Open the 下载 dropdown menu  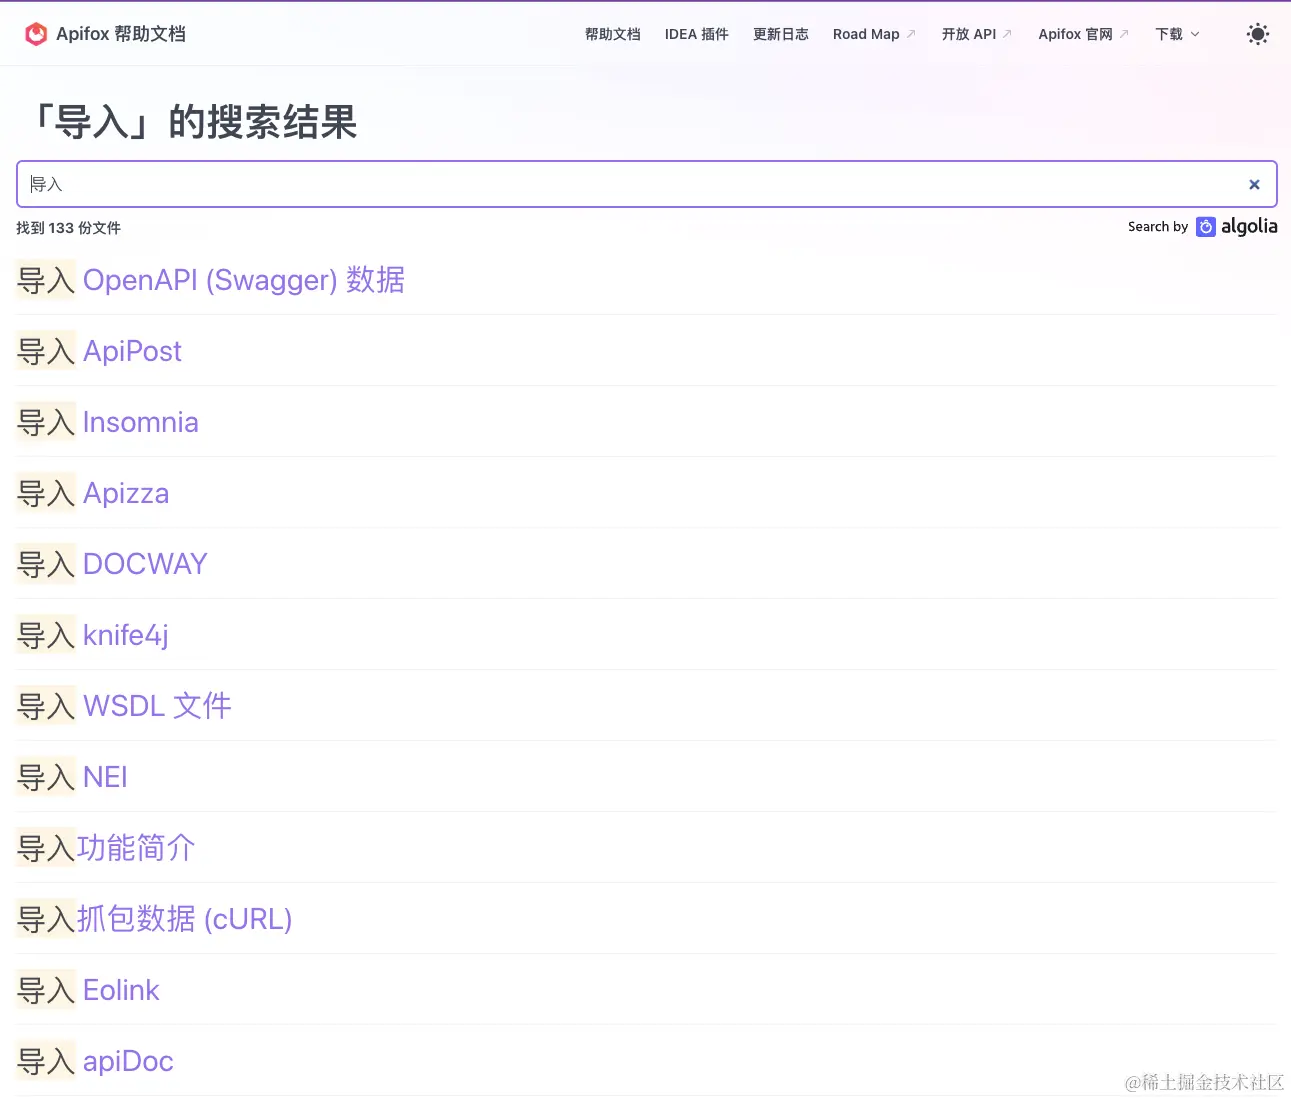(1177, 34)
